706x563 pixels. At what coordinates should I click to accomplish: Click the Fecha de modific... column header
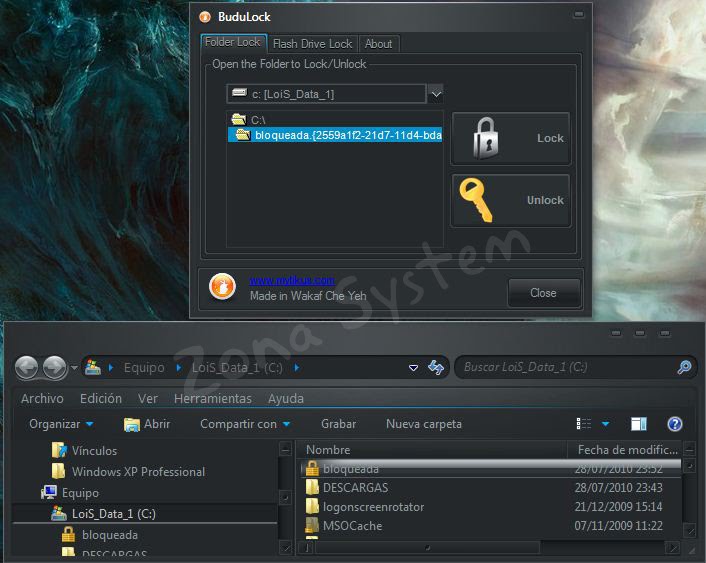pos(625,449)
